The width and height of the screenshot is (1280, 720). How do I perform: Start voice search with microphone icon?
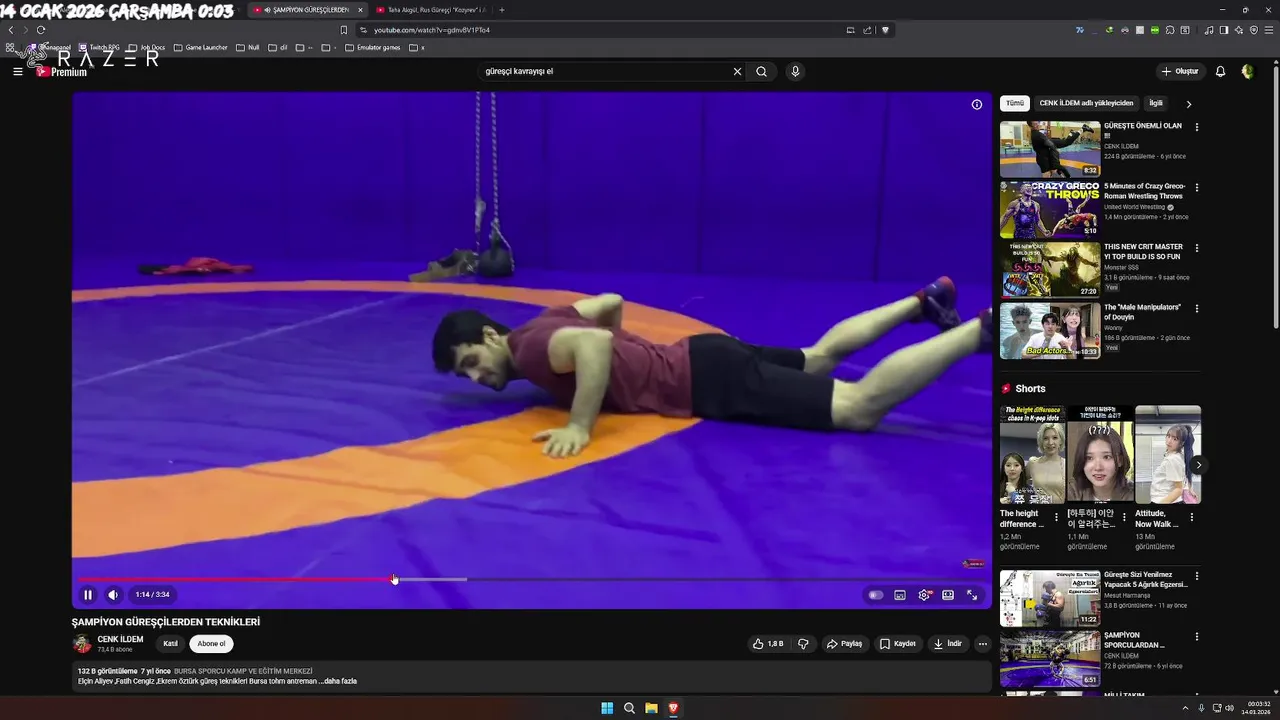tap(795, 71)
